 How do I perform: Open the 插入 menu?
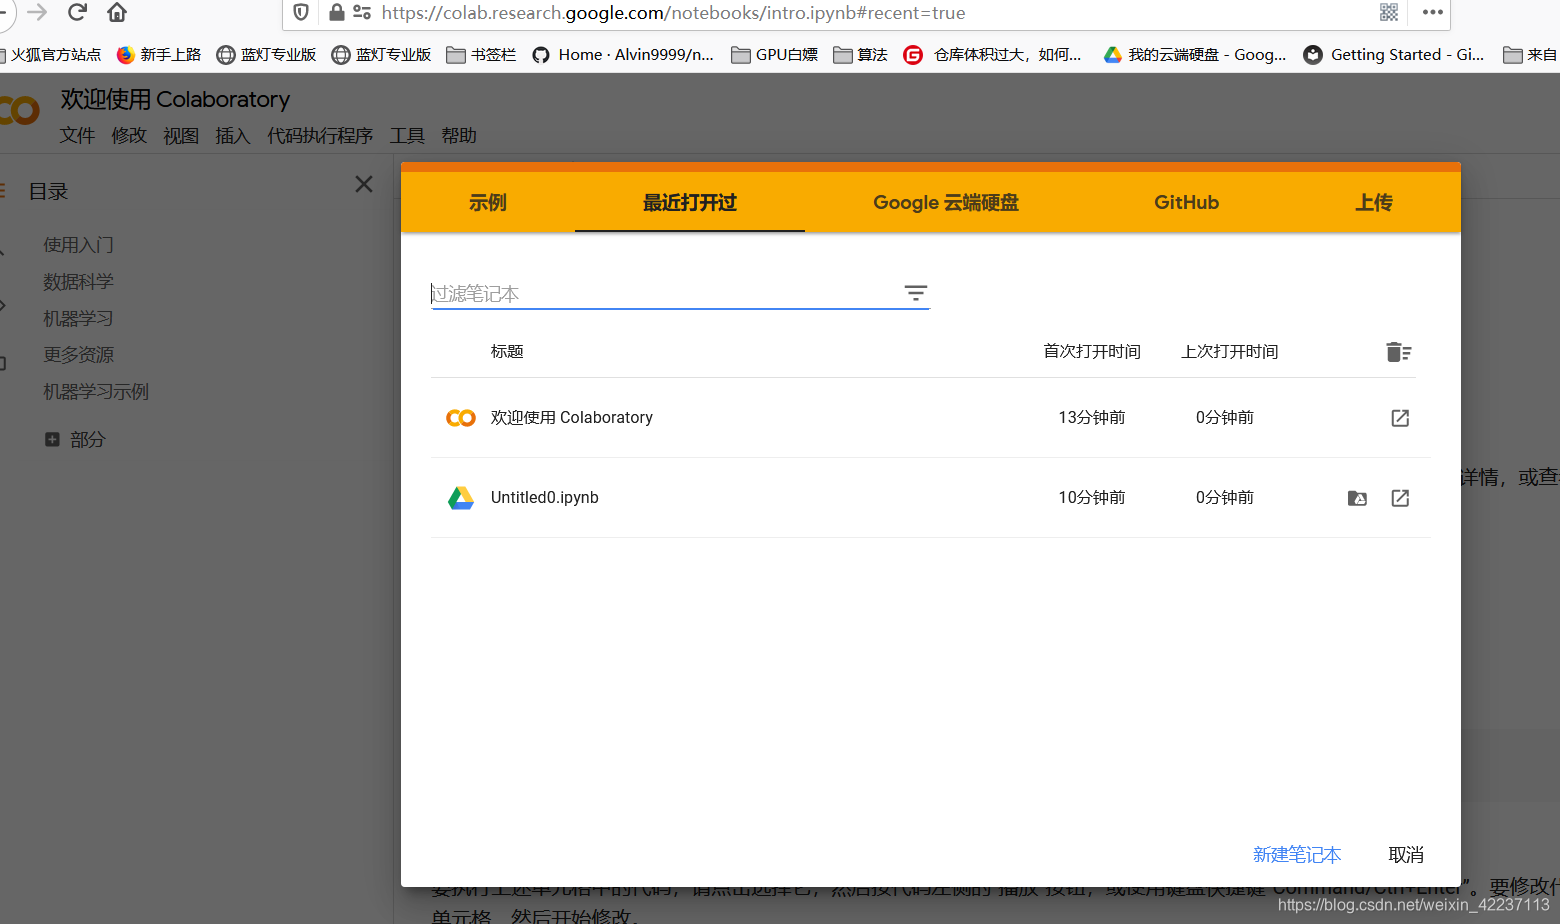pos(233,136)
